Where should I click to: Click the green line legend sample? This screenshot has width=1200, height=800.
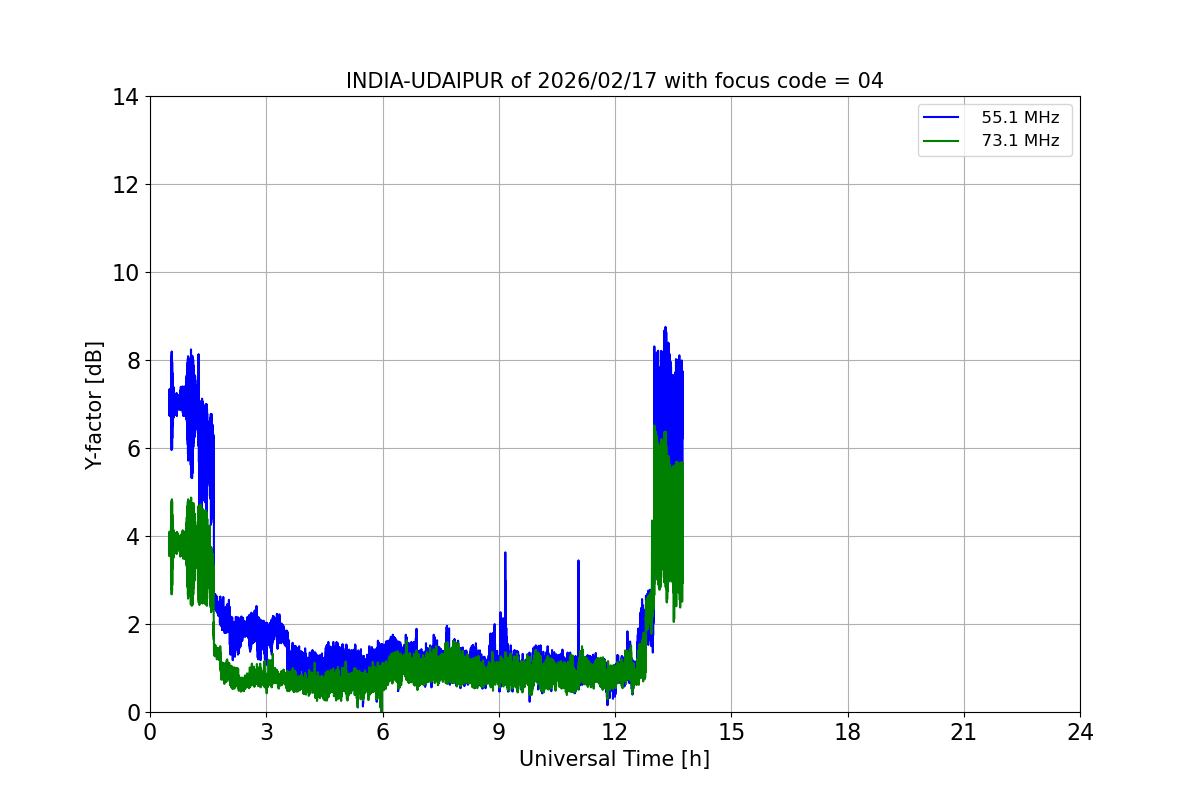click(941, 141)
